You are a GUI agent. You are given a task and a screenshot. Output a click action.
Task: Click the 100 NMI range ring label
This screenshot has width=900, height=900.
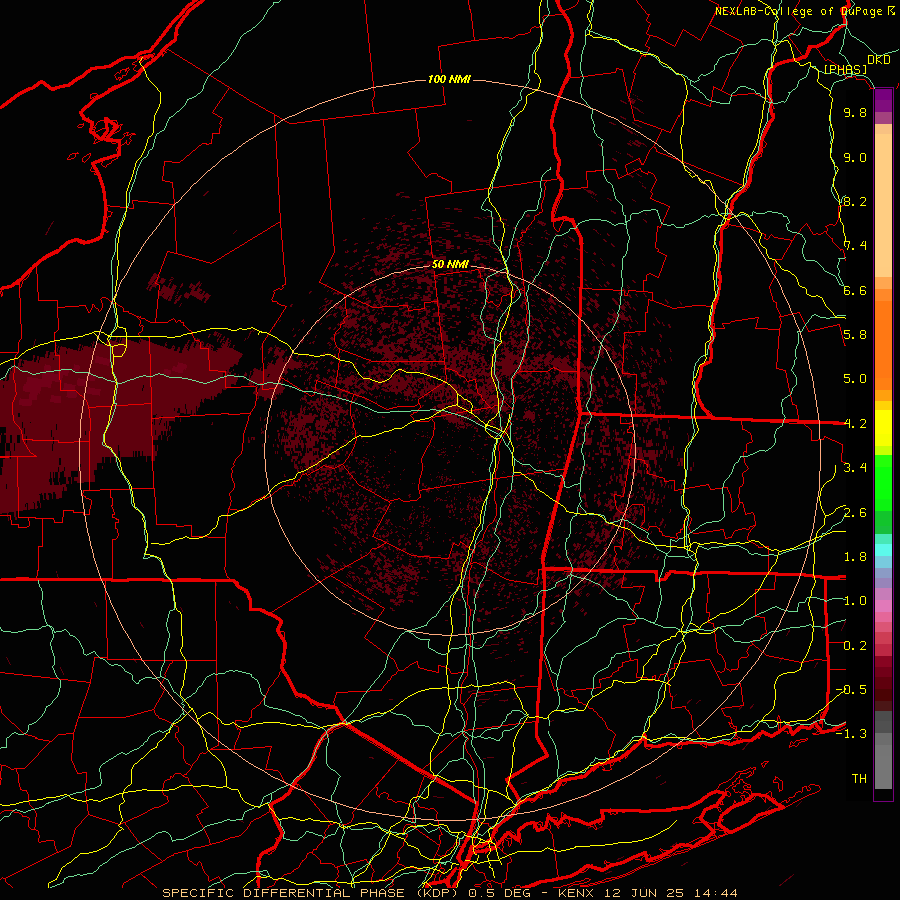[449, 79]
